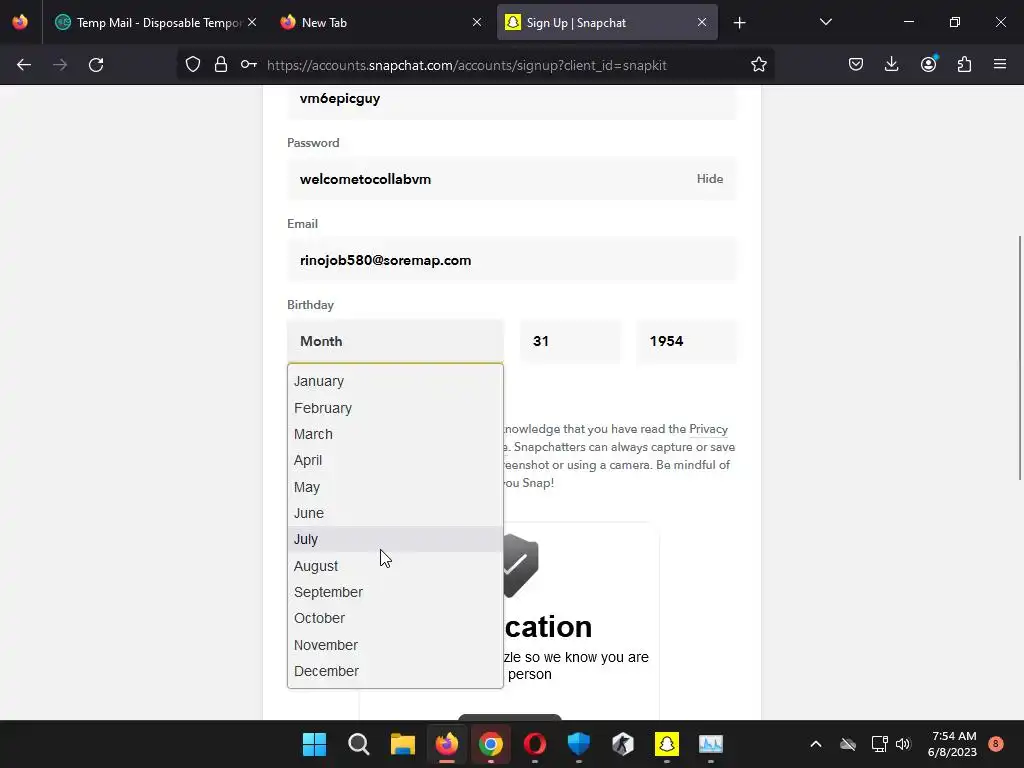This screenshot has height=768, width=1024.
Task: Open the tracking protection shield
Action: click(193, 65)
